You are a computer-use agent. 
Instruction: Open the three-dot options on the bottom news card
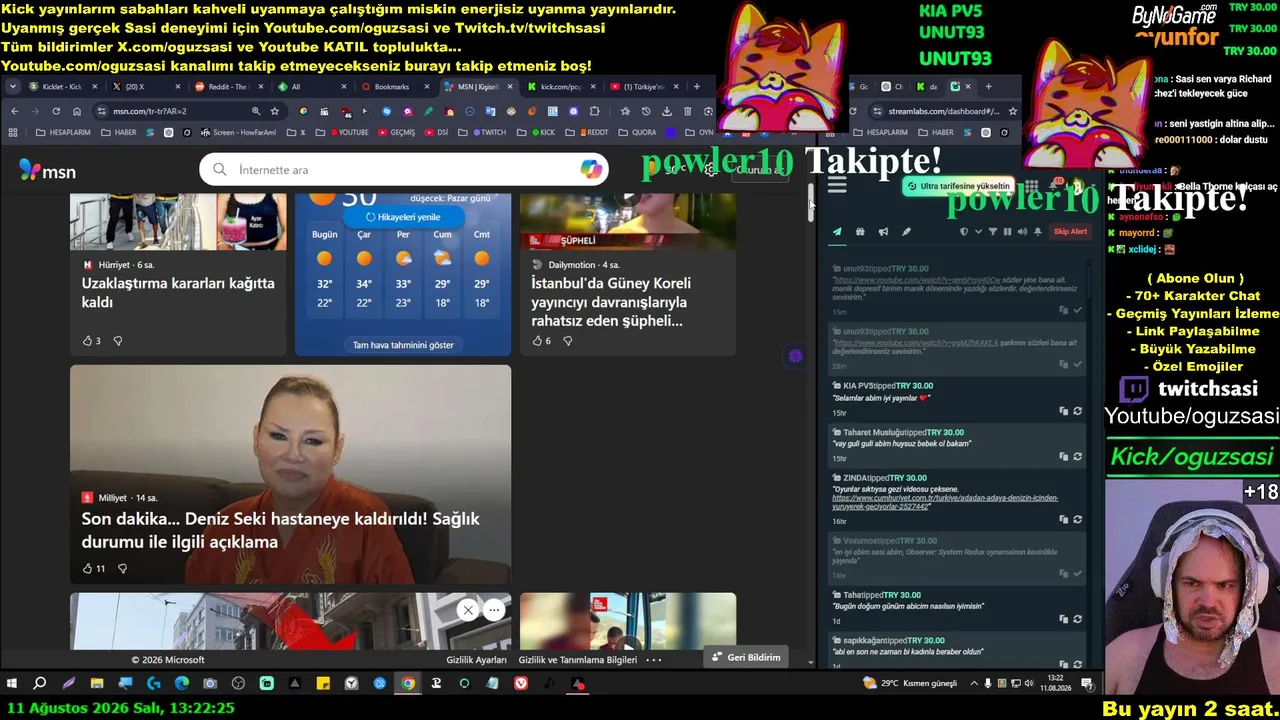point(494,610)
